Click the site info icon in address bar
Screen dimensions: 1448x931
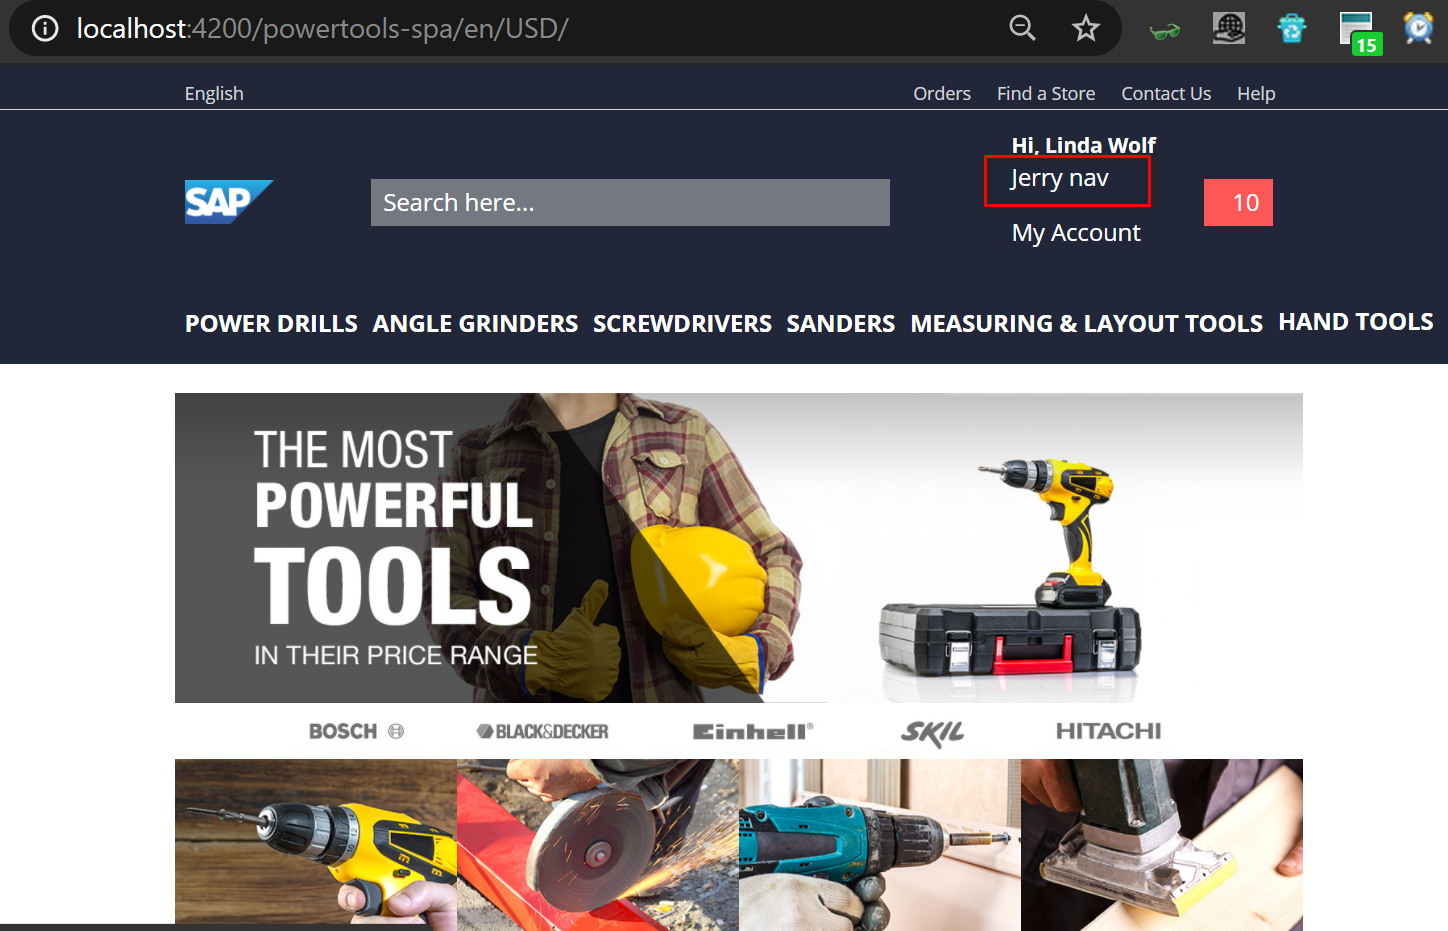[45, 28]
